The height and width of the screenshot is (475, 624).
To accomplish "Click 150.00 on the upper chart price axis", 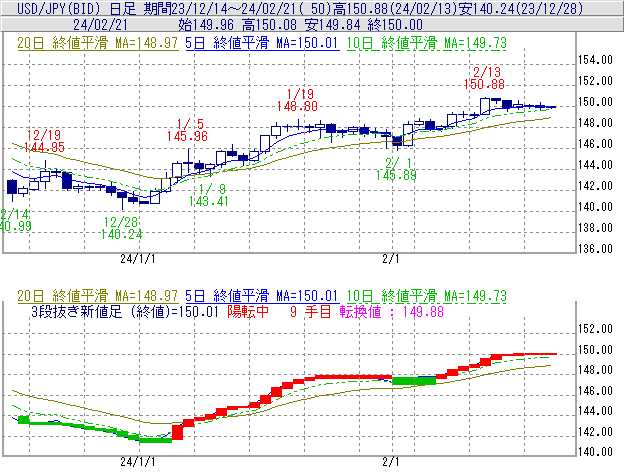I will pyautogui.click(x=595, y=102).
